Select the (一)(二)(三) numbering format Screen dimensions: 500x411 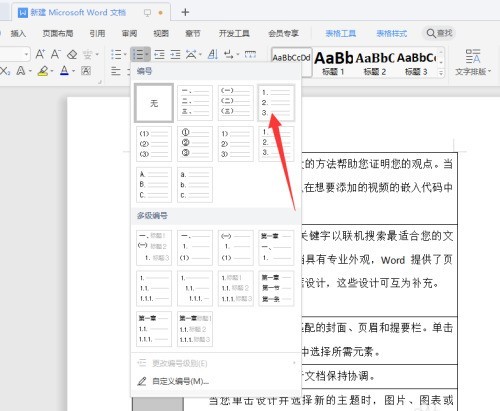point(236,103)
